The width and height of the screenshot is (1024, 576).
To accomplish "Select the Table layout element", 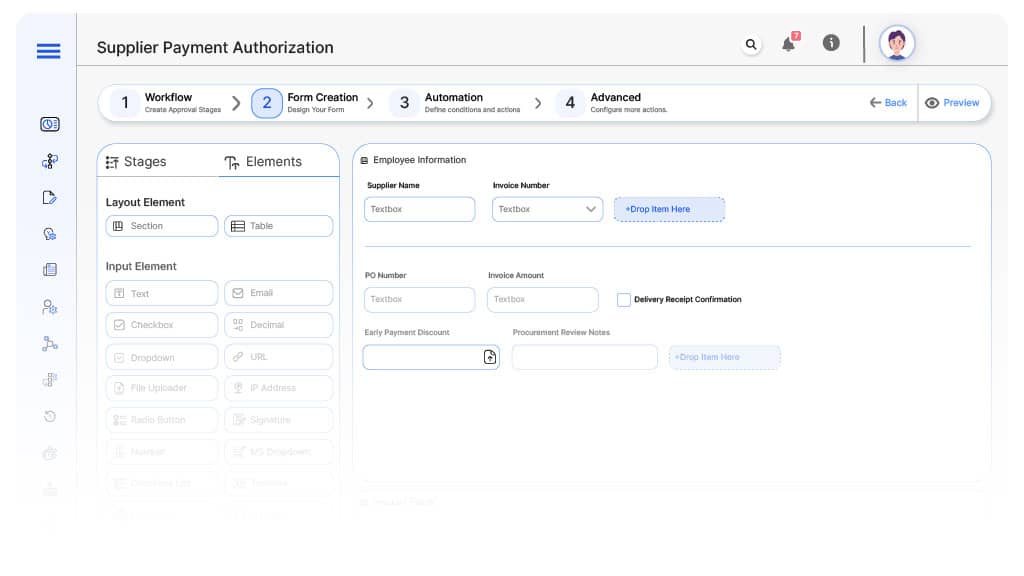I will pyautogui.click(x=279, y=226).
